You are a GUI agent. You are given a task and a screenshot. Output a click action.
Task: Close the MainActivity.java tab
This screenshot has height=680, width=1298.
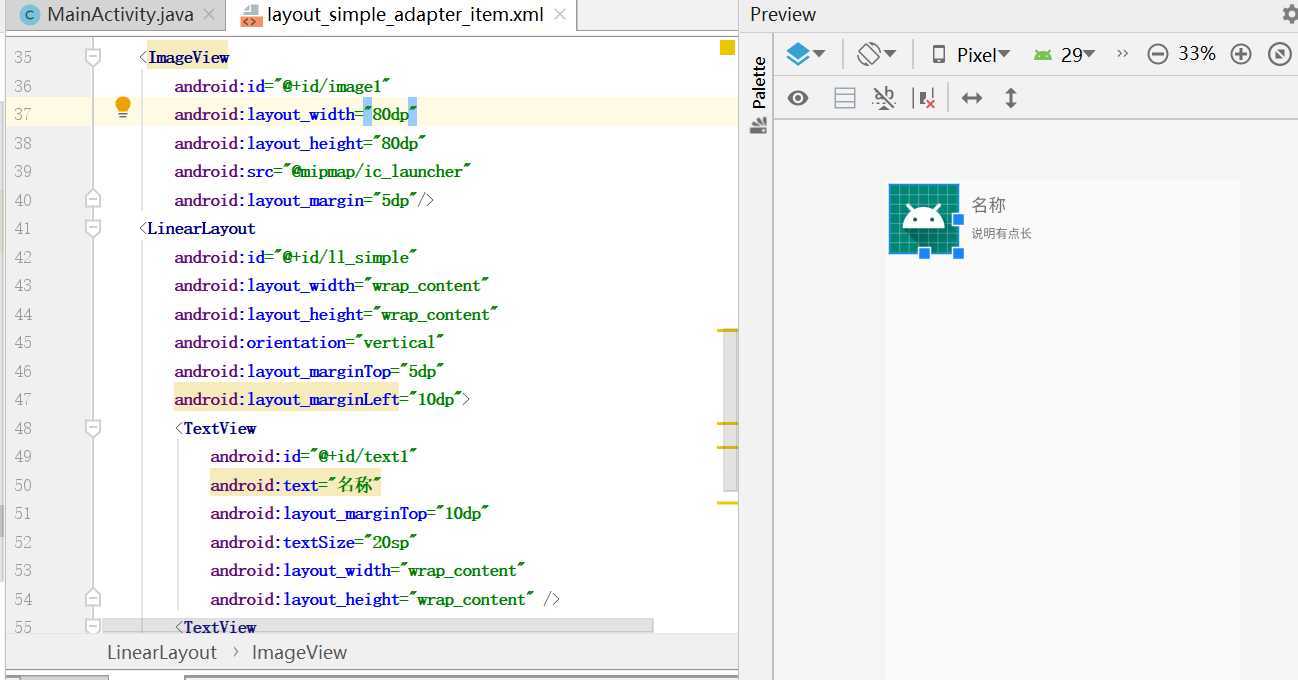[209, 15]
